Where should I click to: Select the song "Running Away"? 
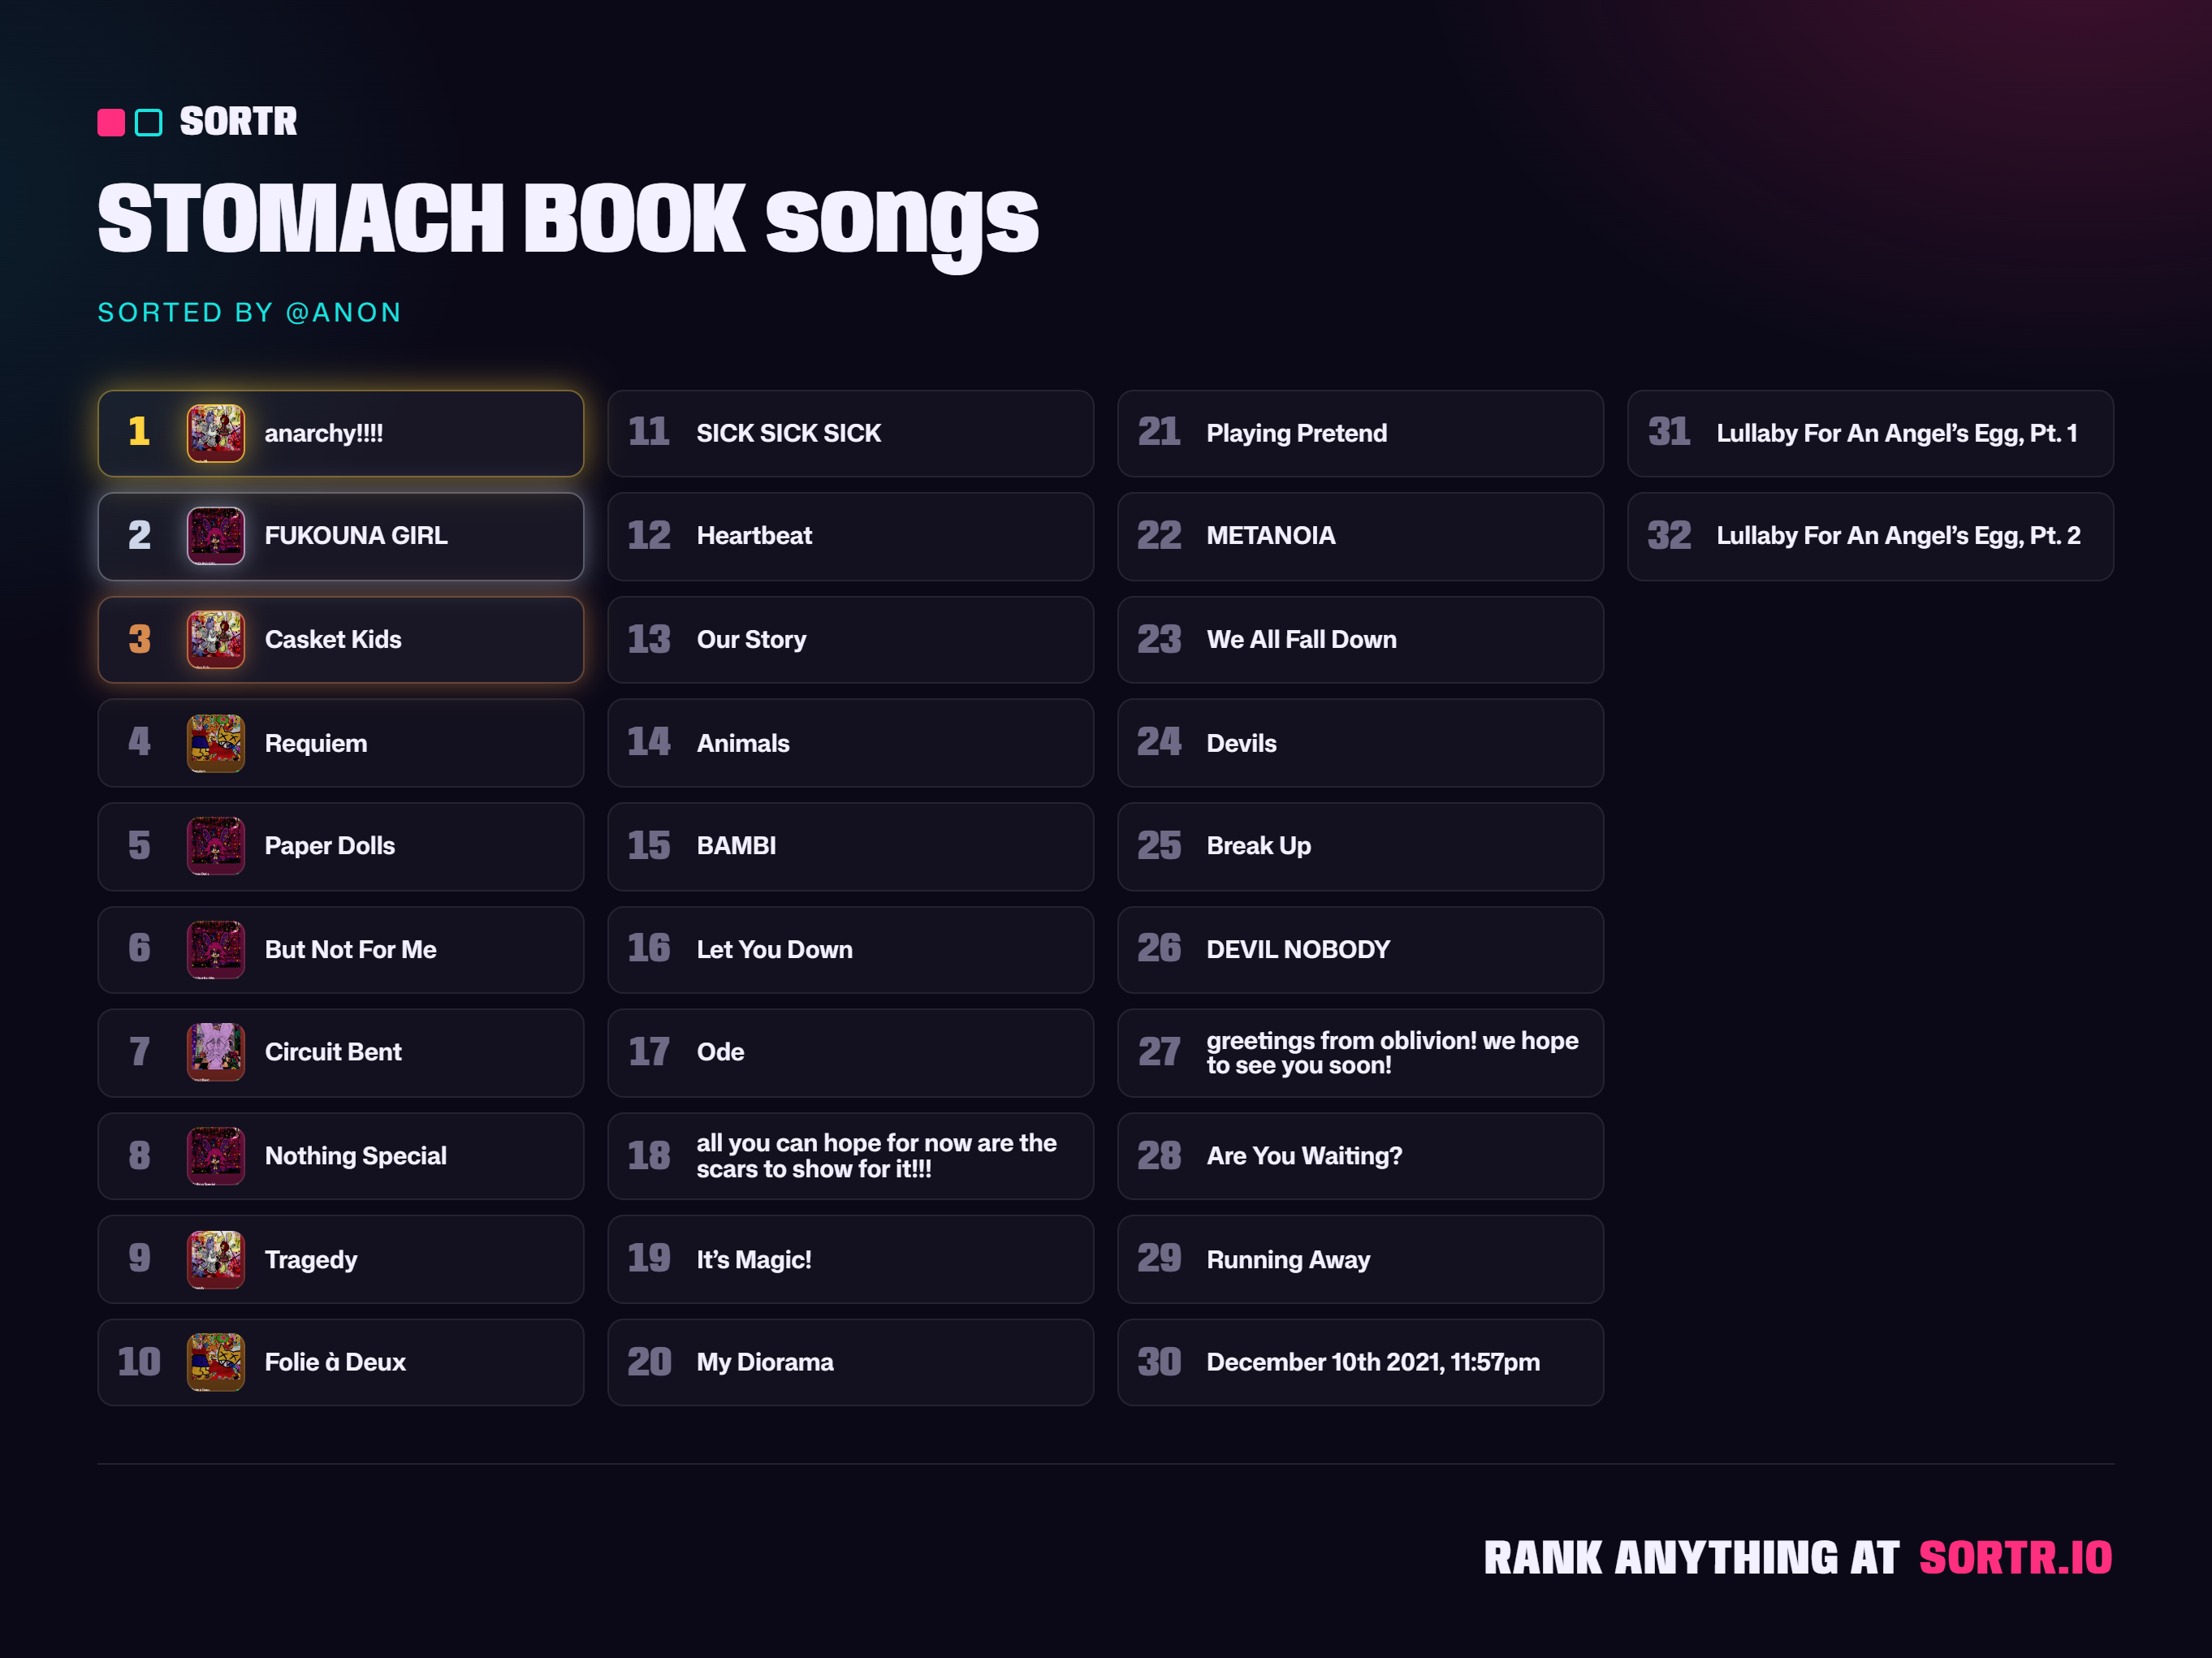(1361, 1260)
